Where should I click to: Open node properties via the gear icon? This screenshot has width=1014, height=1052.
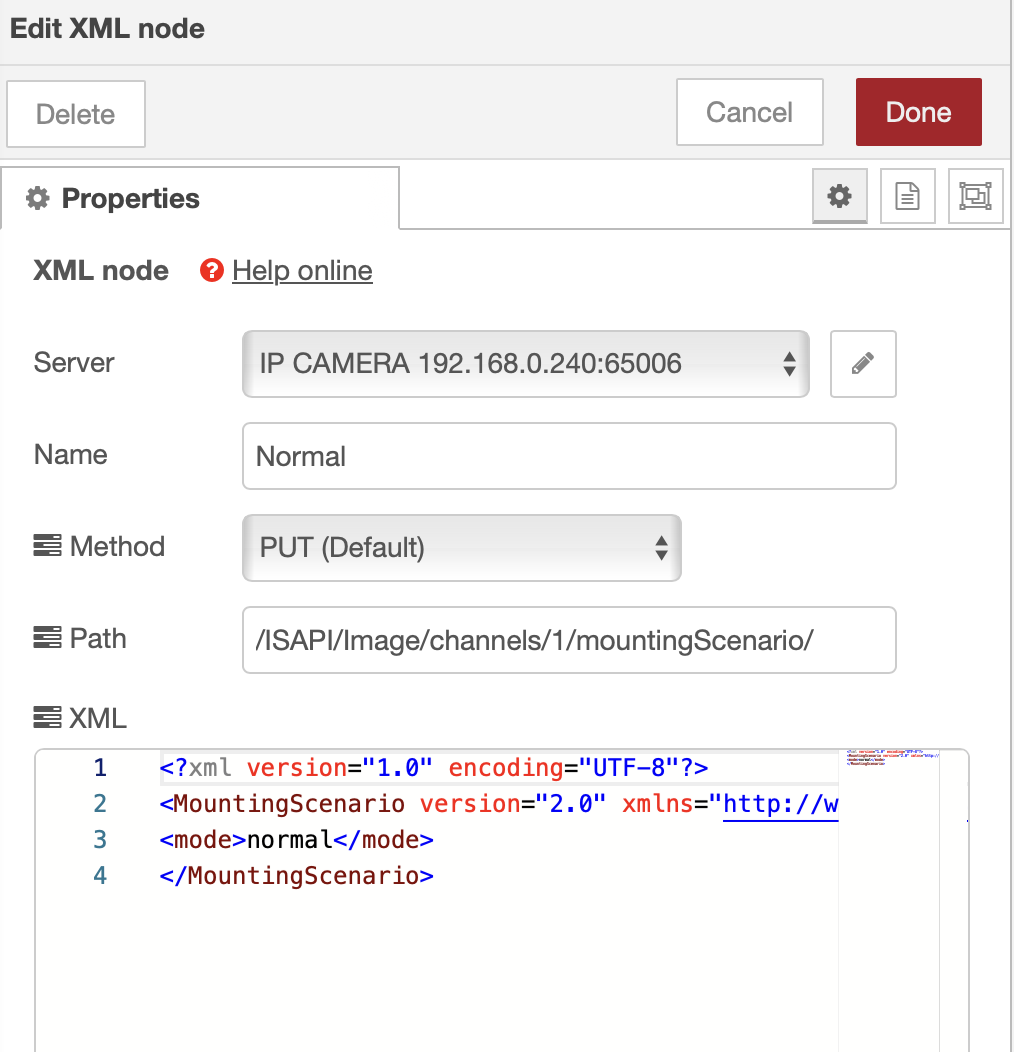tap(839, 195)
